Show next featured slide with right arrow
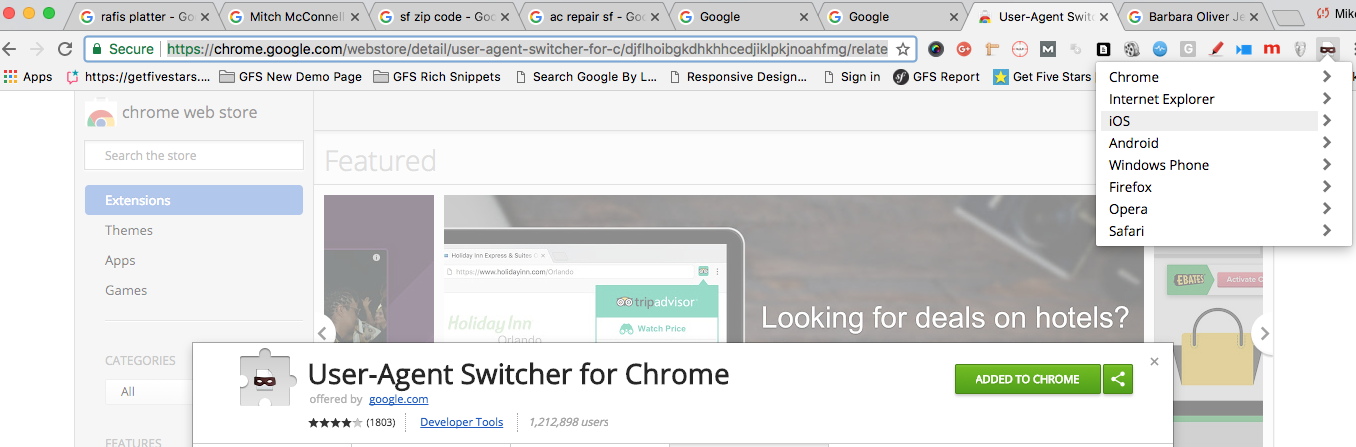Image resolution: width=1356 pixels, height=447 pixels. [x=1264, y=333]
